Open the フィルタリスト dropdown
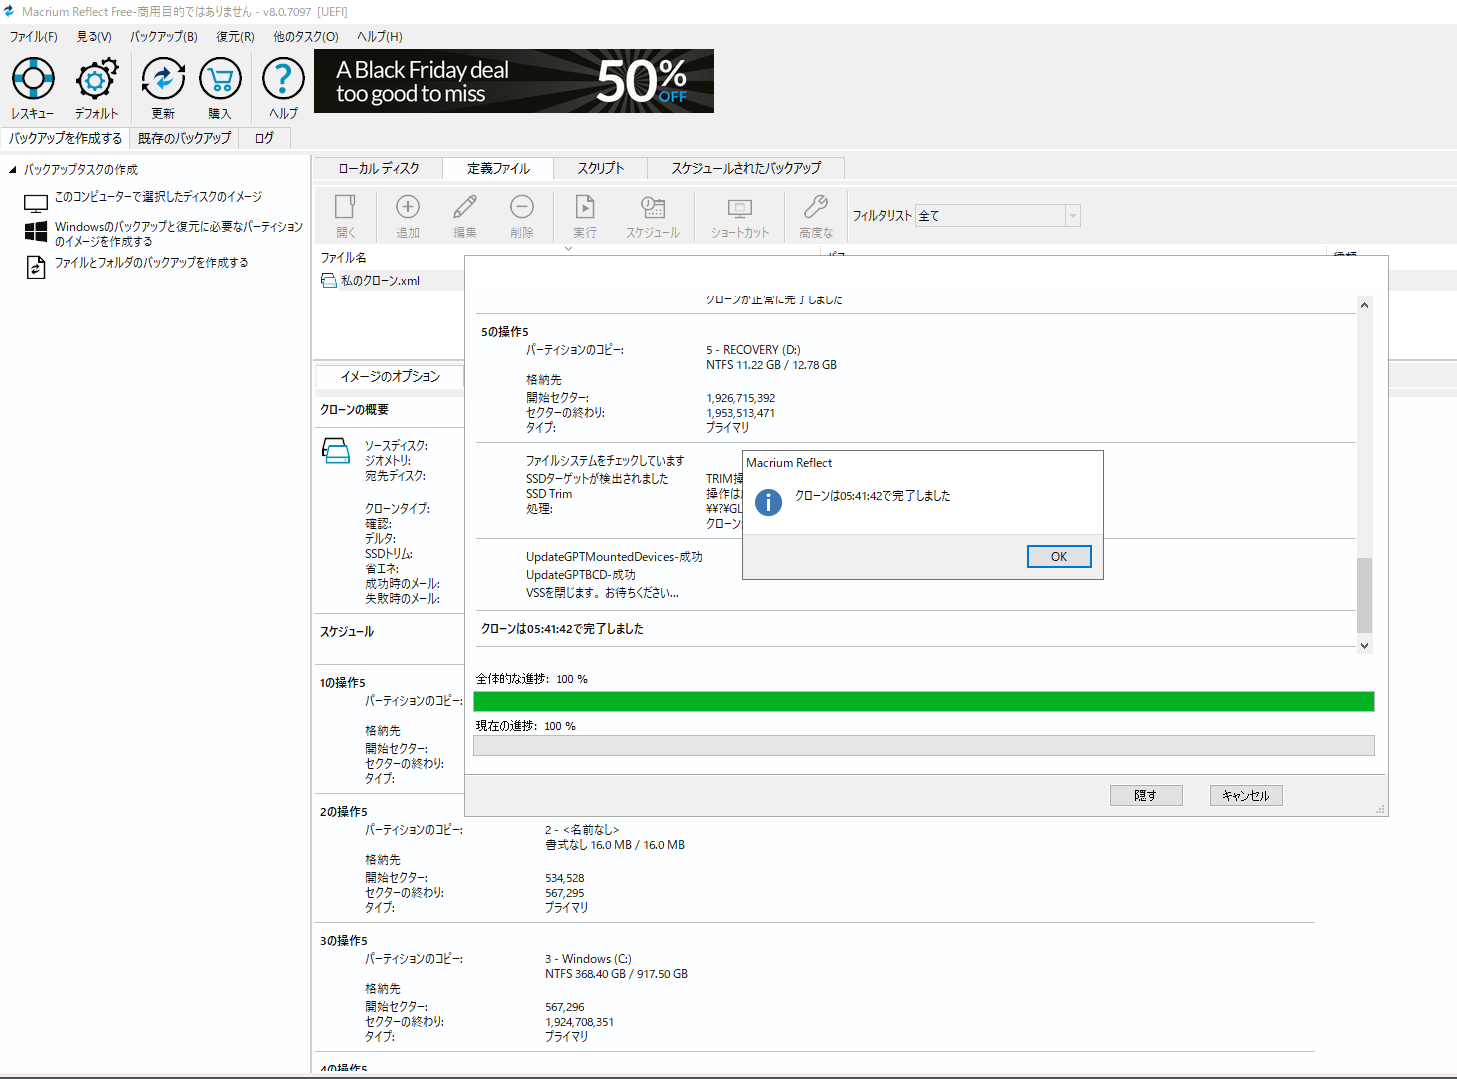The height and width of the screenshot is (1079, 1457). [x=1073, y=216]
